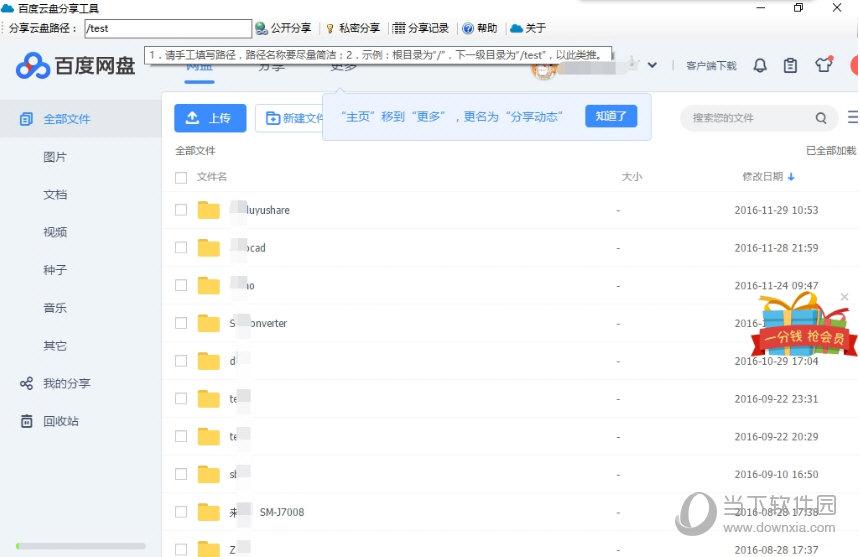This screenshot has width=860, height=557.
Task: Open 回收站 recycle bin in sidebar
Action: [x=49, y=421]
